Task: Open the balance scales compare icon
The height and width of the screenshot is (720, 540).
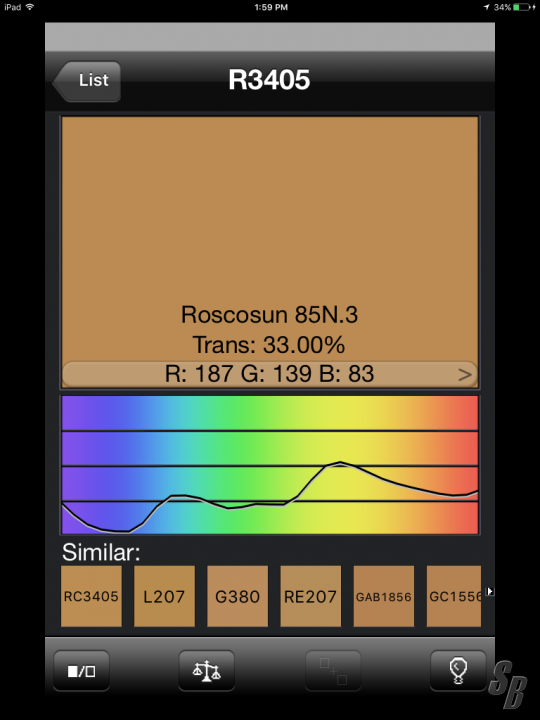Action: click(x=207, y=671)
